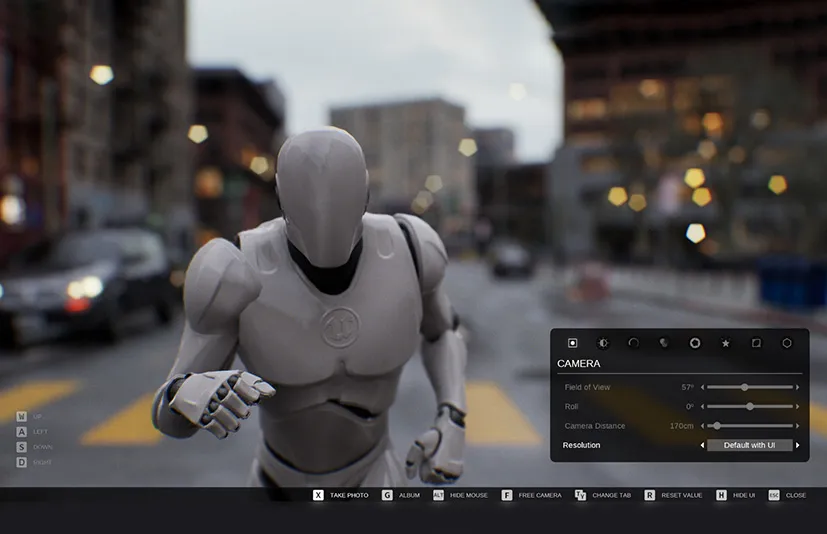Click the R key Reset Value icon
The image size is (827, 534).
click(650, 495)
